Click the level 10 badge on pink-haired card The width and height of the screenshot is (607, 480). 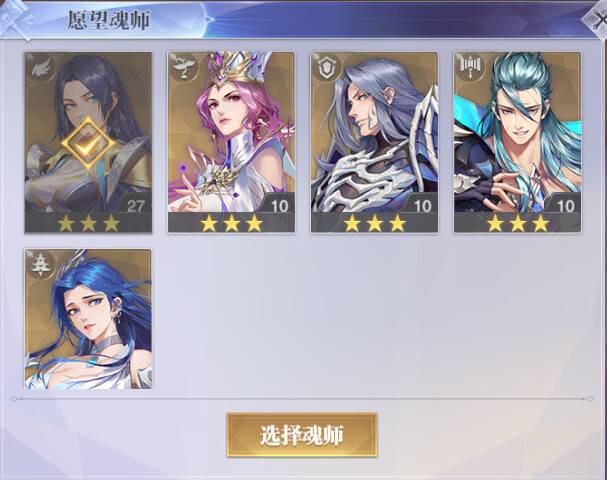(x=279, y=205)
